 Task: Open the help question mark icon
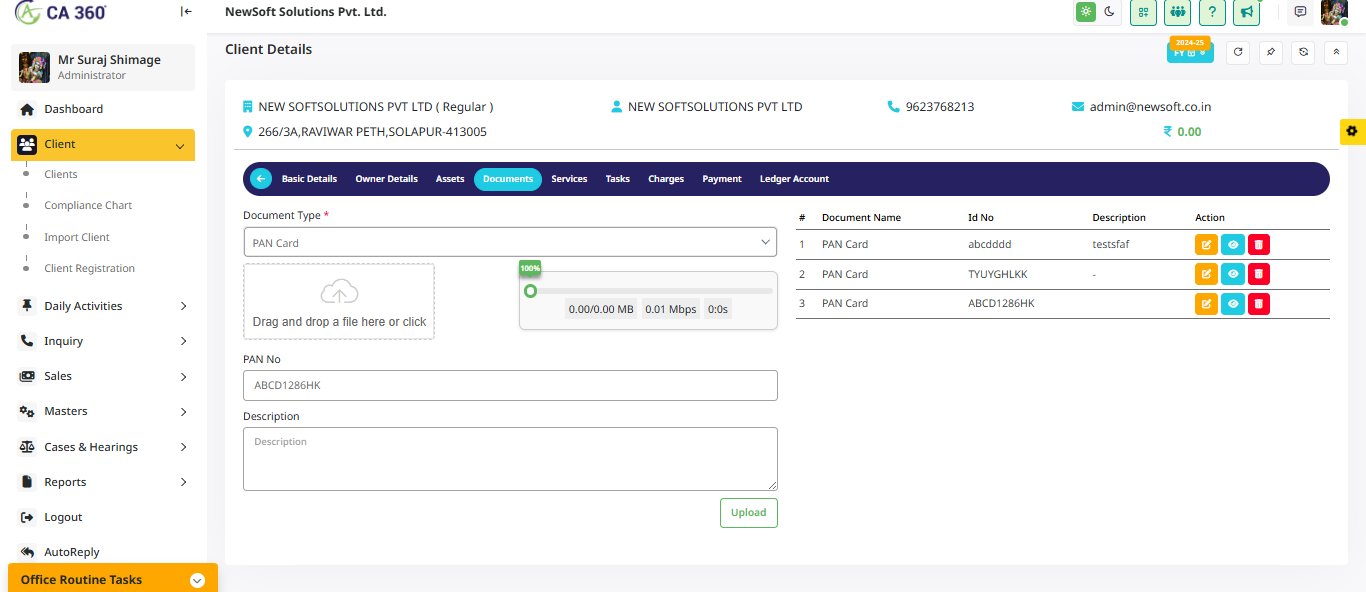[x=1211, y=12]
